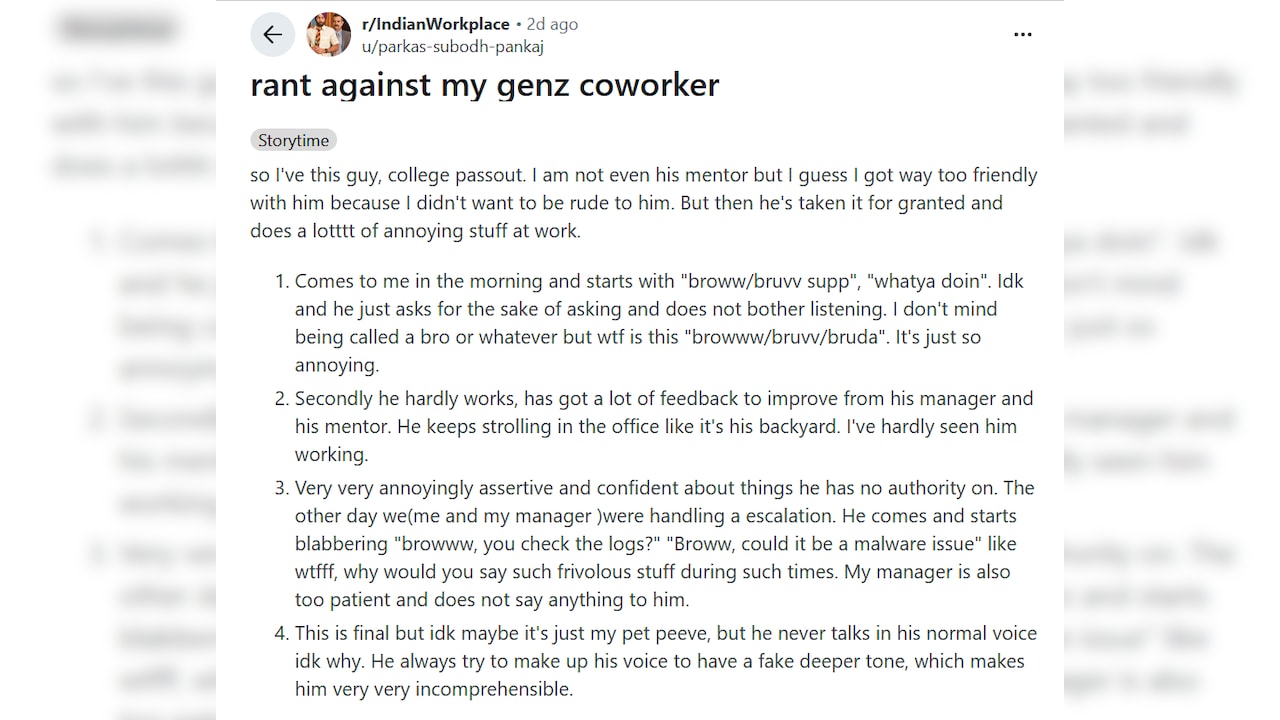
Task: Open u/parkas-subodh-pankaj's profile
Action: 452,46
